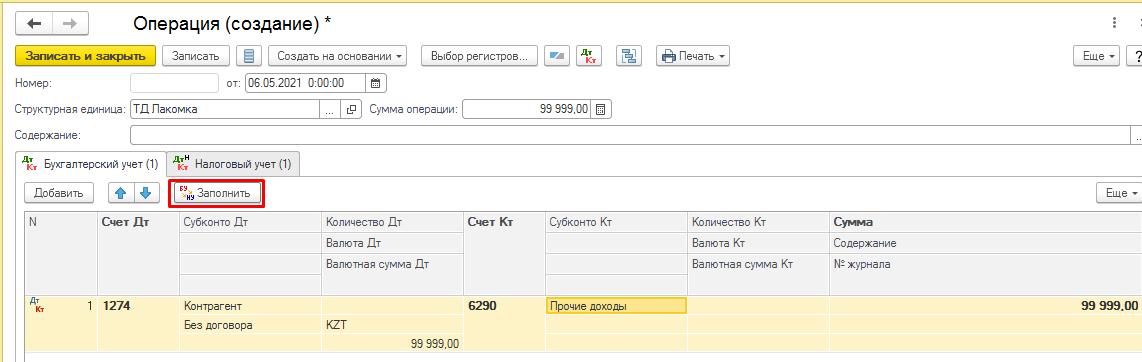
Task: Expand the Создать на основании dropdown
Action: point(337,56)
